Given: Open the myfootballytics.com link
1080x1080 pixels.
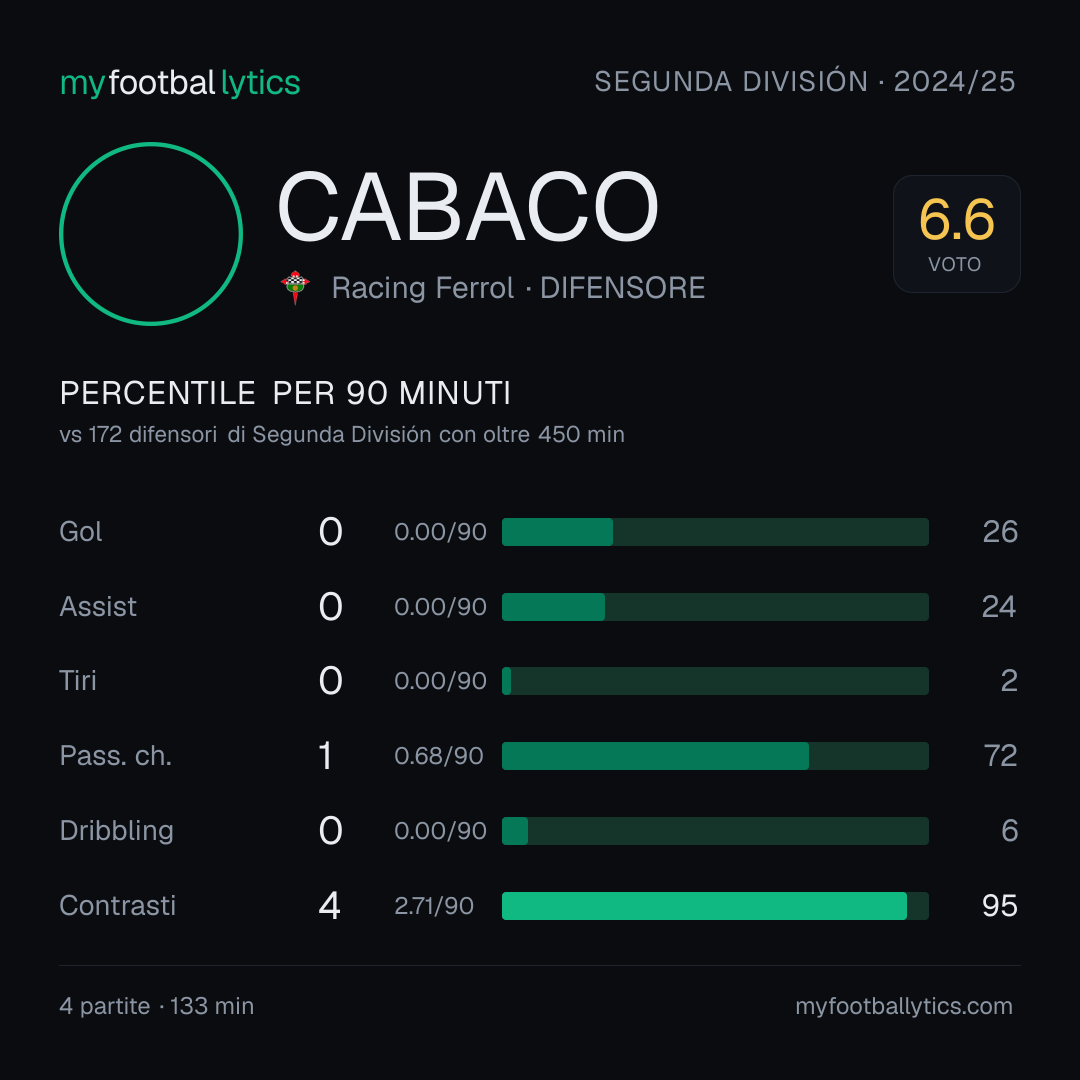Looking at the screenshot, I should [904, 1006].
